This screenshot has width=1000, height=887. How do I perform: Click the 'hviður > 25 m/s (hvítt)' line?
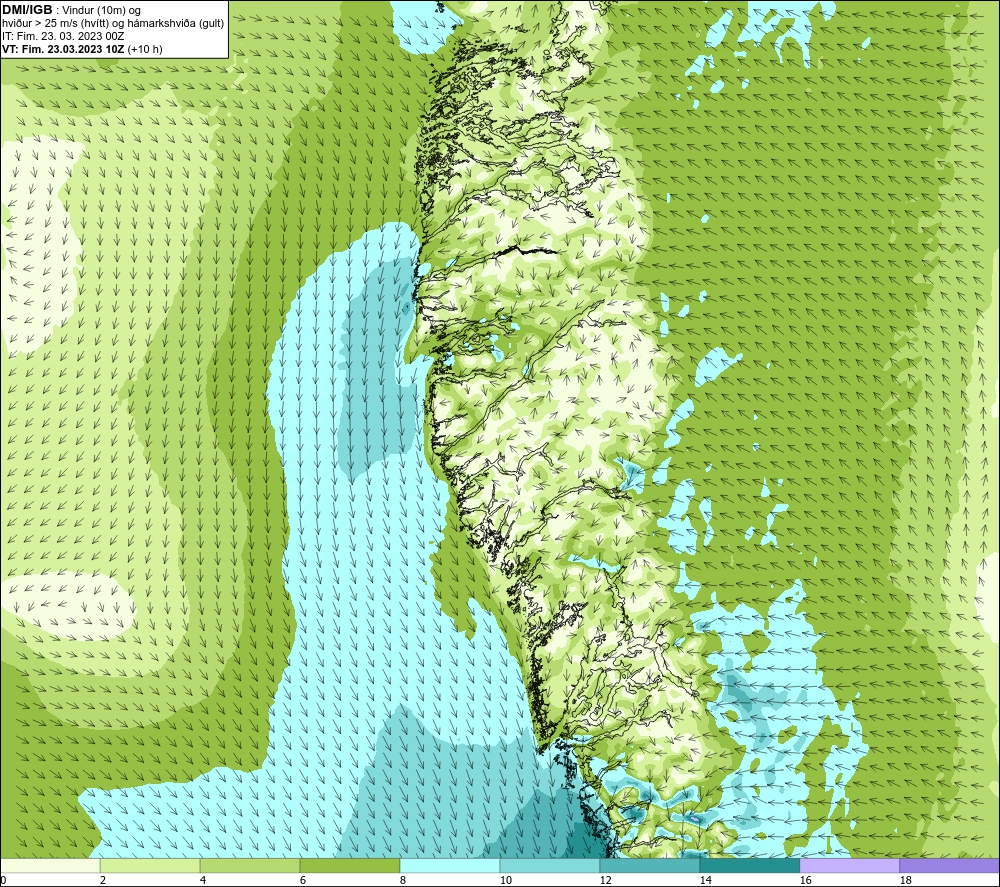click(x=55, y=24)
